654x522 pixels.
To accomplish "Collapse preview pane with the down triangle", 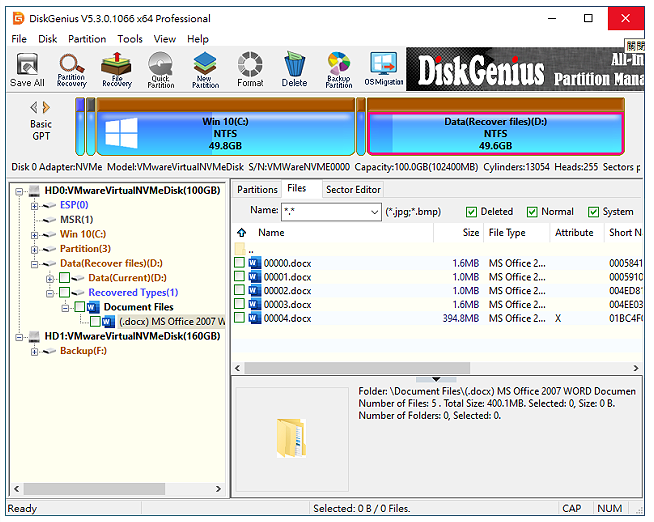I will pyautogui.click(x=436, y=379).
